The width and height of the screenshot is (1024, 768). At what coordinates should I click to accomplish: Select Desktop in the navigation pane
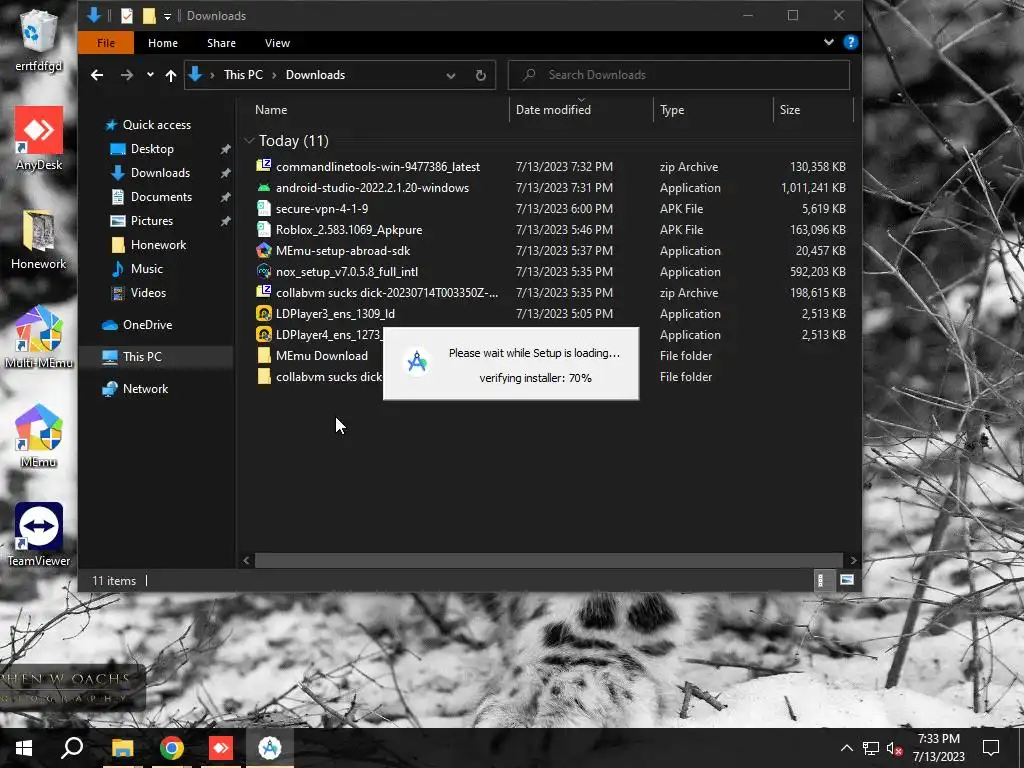coord(152,149)
